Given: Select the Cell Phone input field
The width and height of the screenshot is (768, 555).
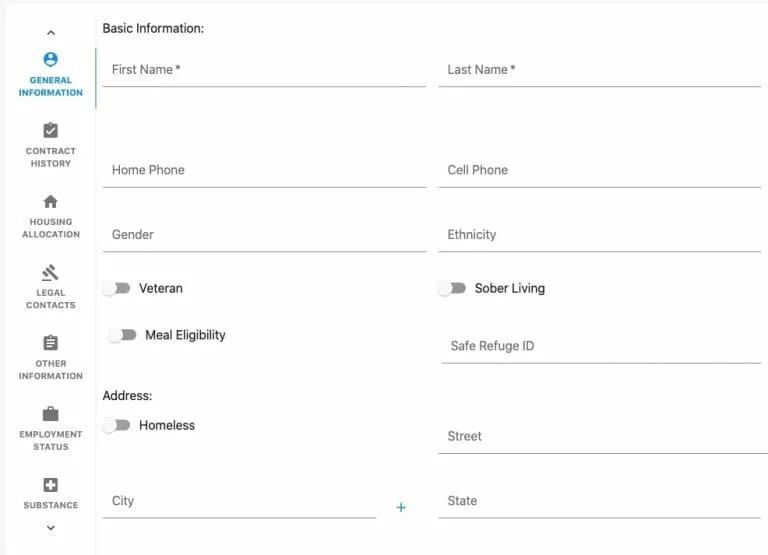Looking at the screenshot, I should pos(600,170).
